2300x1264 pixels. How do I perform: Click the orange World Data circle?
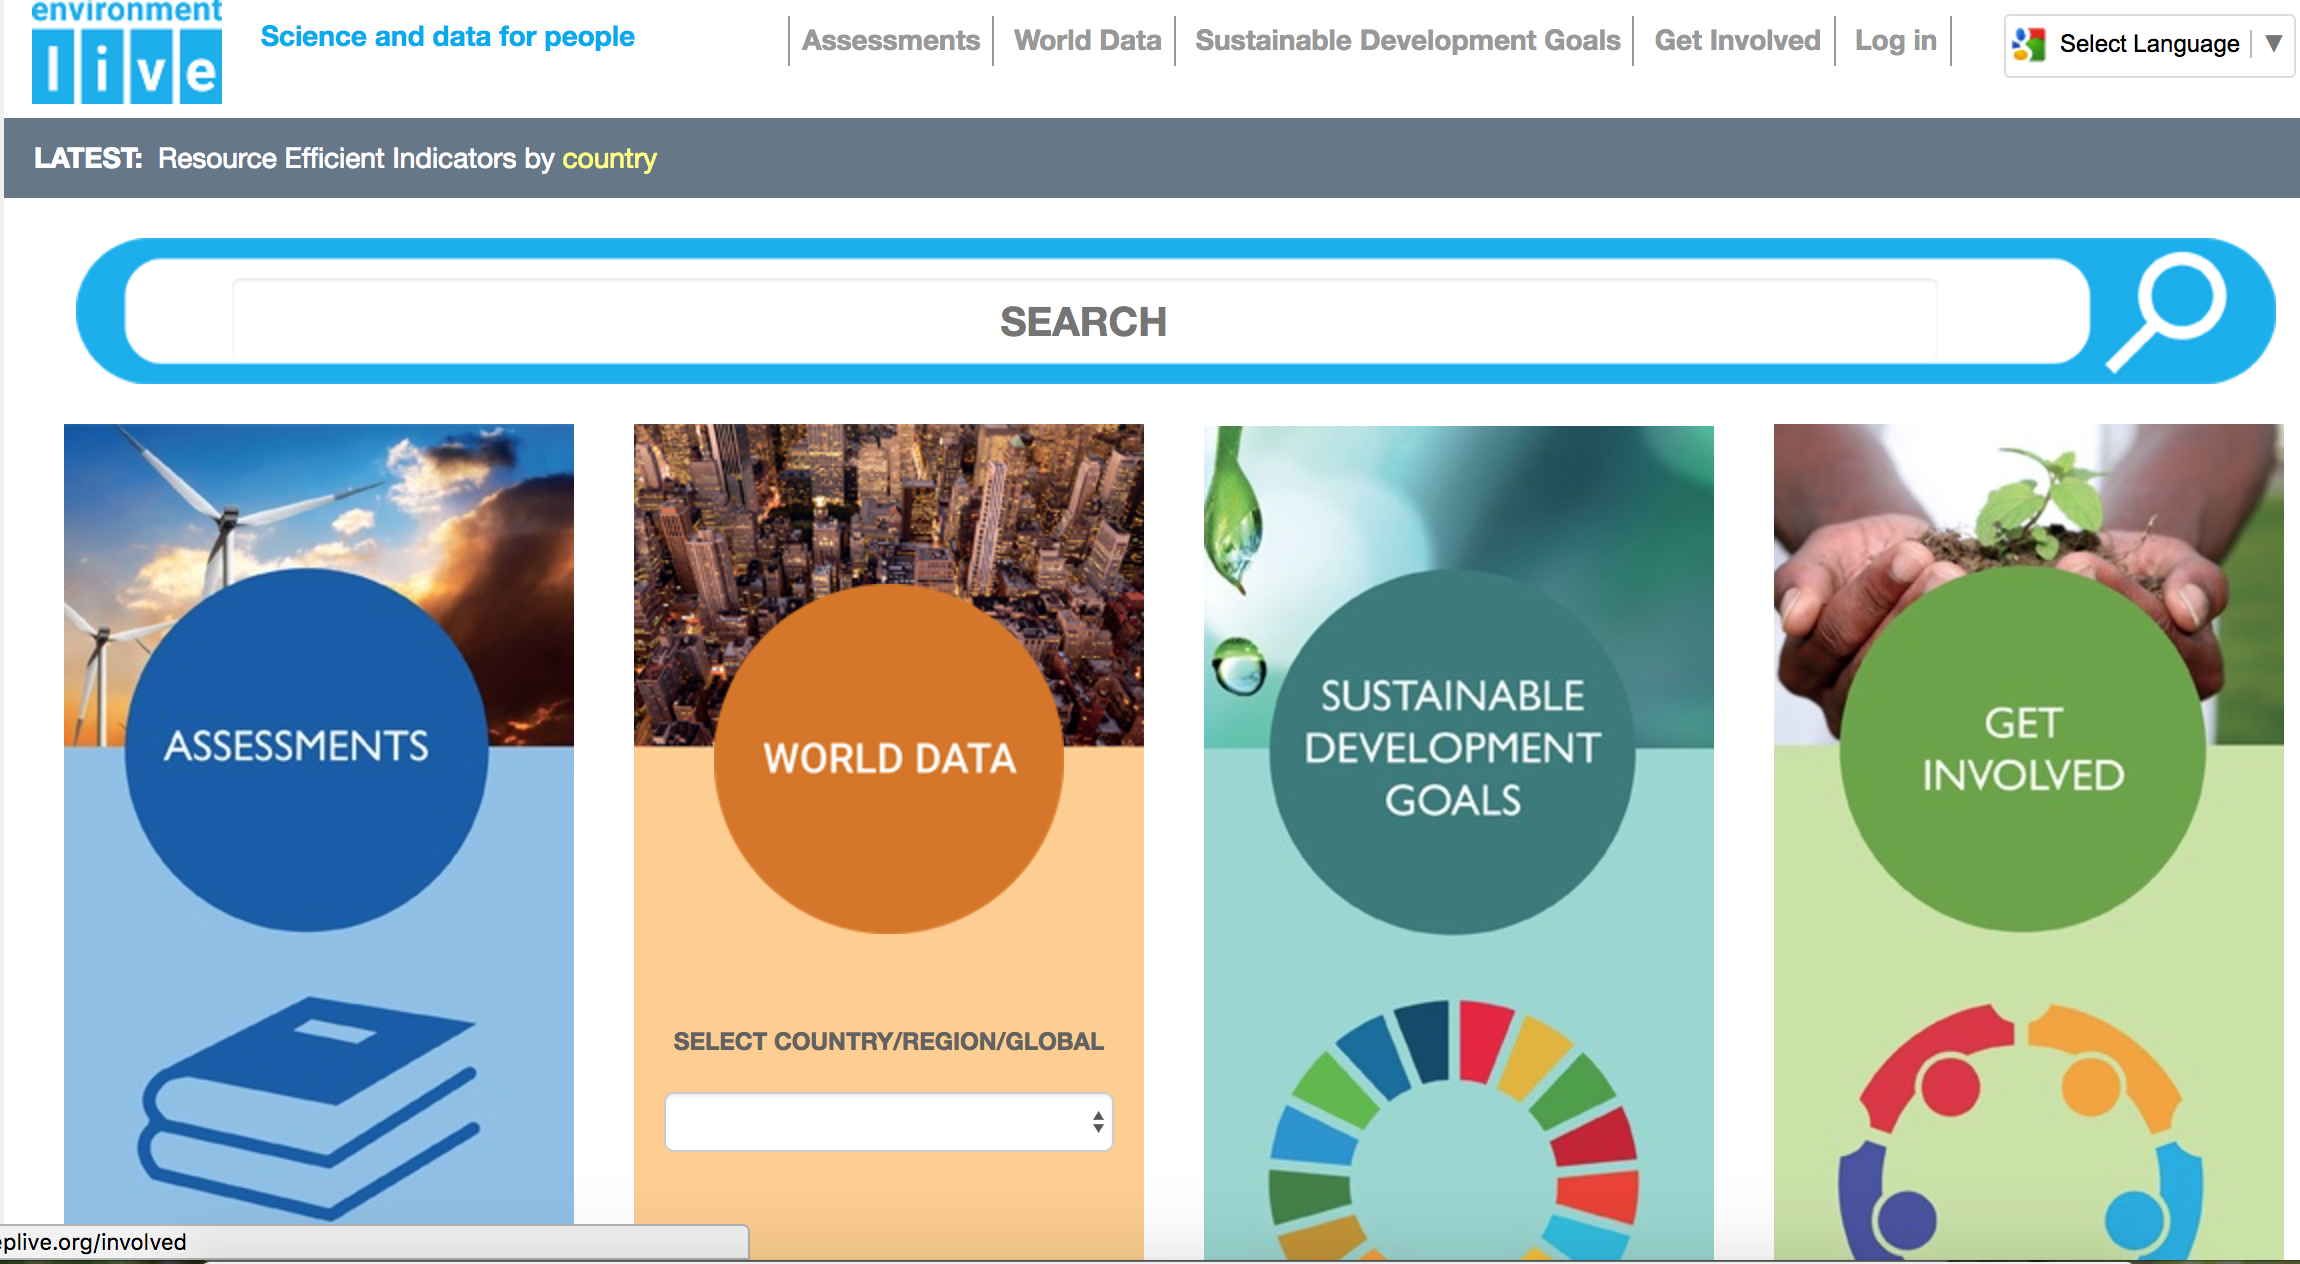[889, 759]
